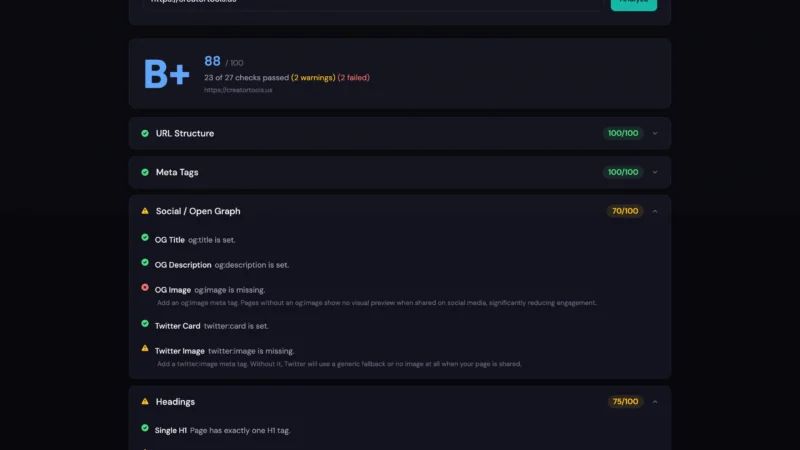Click the green check beside OG Description
Screen dimensions: 800x450
(145, 263)
